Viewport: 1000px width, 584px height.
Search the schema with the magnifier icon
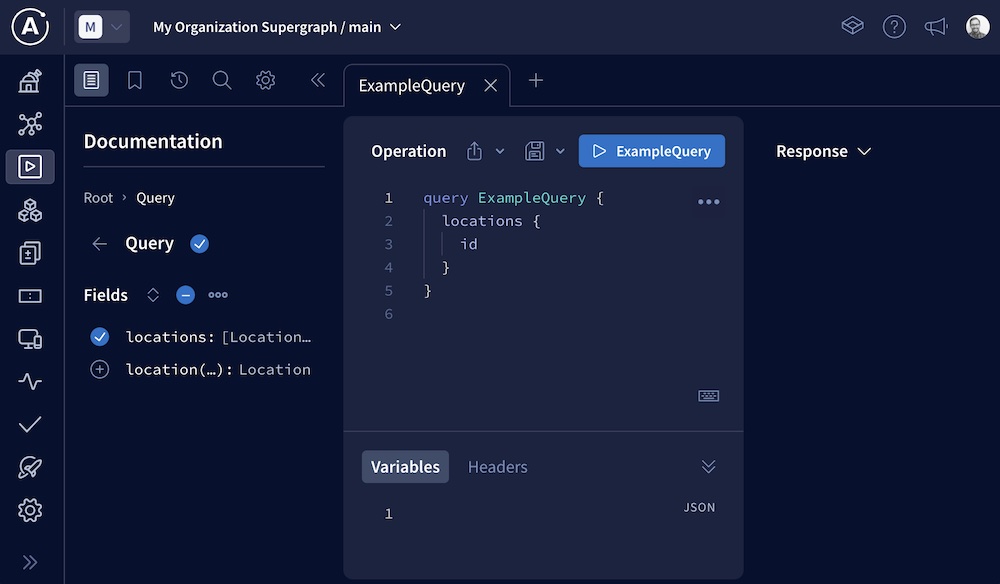coord(222,80)
